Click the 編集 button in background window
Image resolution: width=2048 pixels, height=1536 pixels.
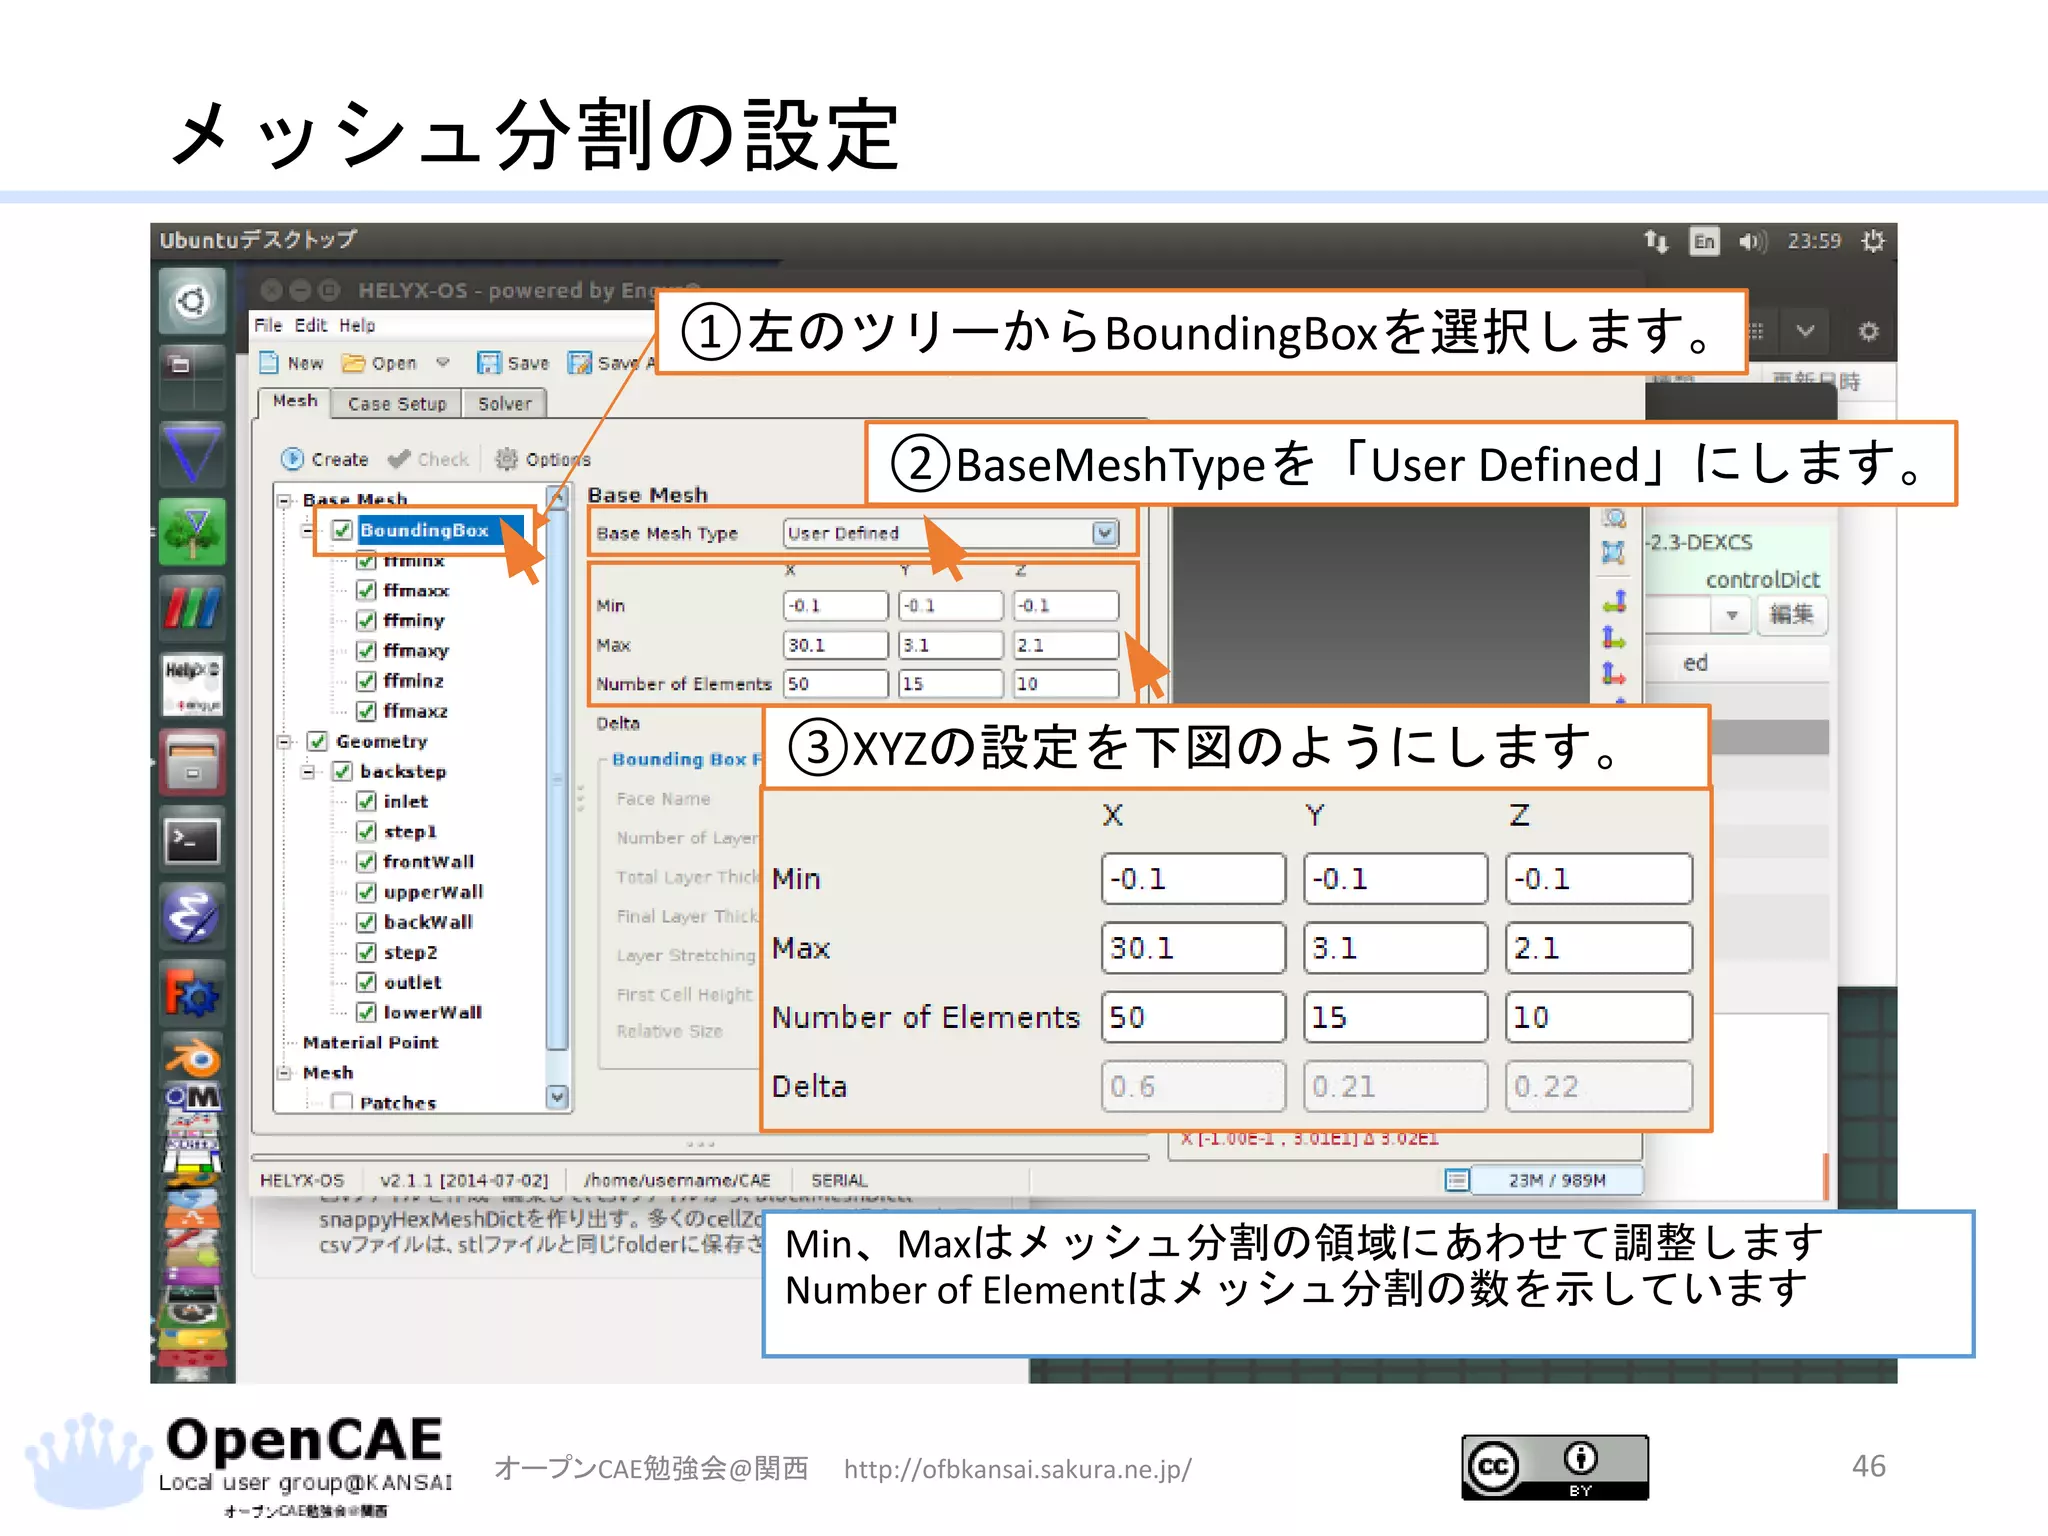pos(1791,614)
